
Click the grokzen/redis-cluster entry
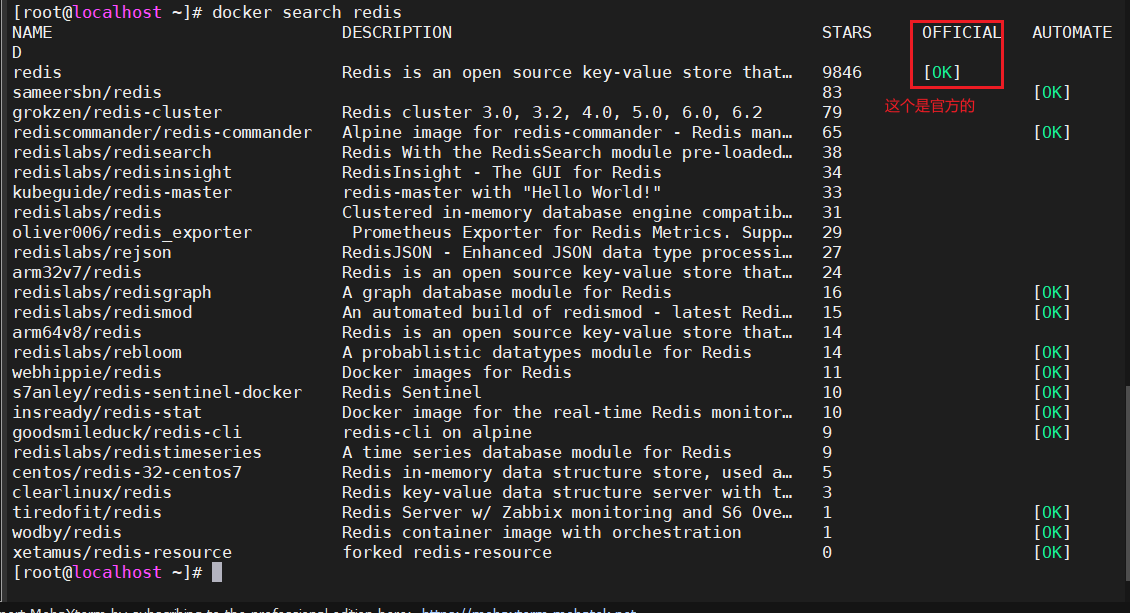coord(117,112)
